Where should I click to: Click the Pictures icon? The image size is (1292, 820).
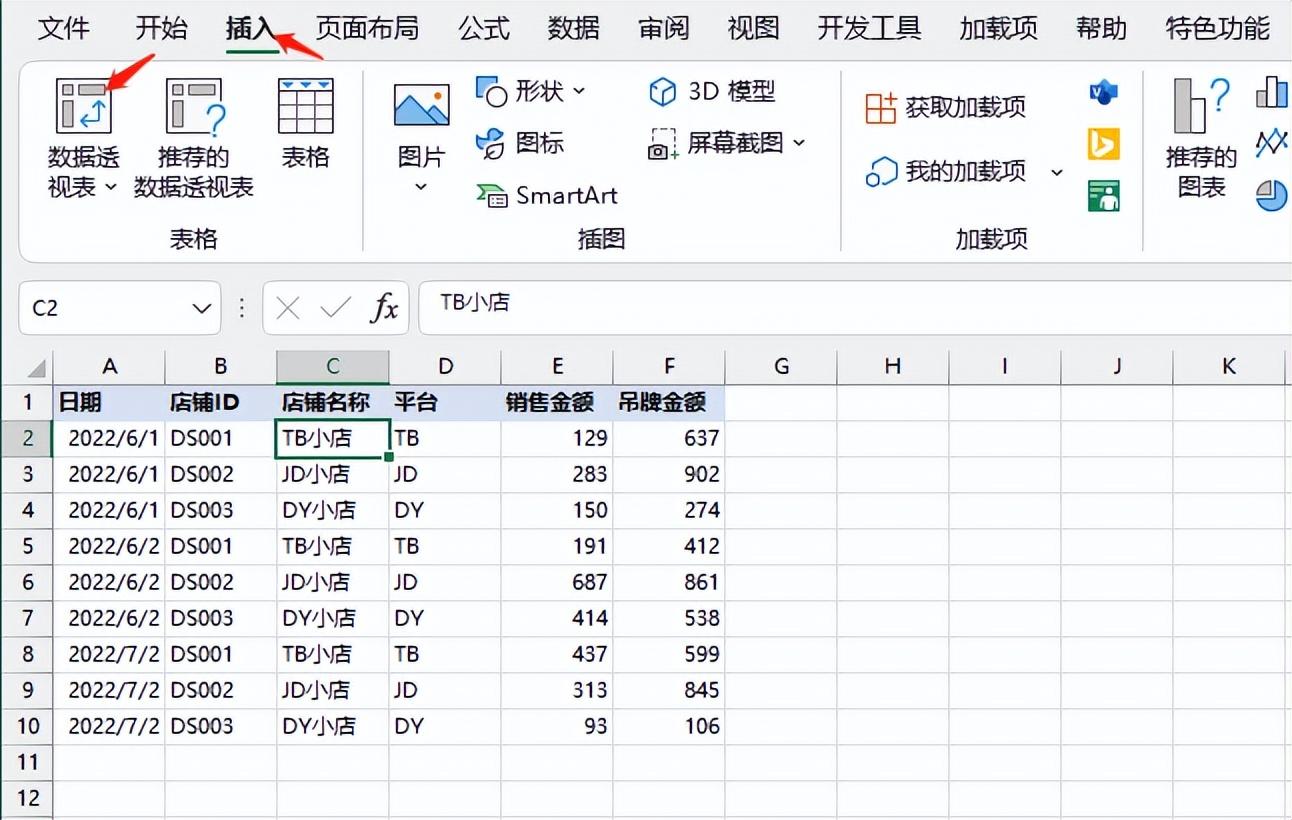421,108
